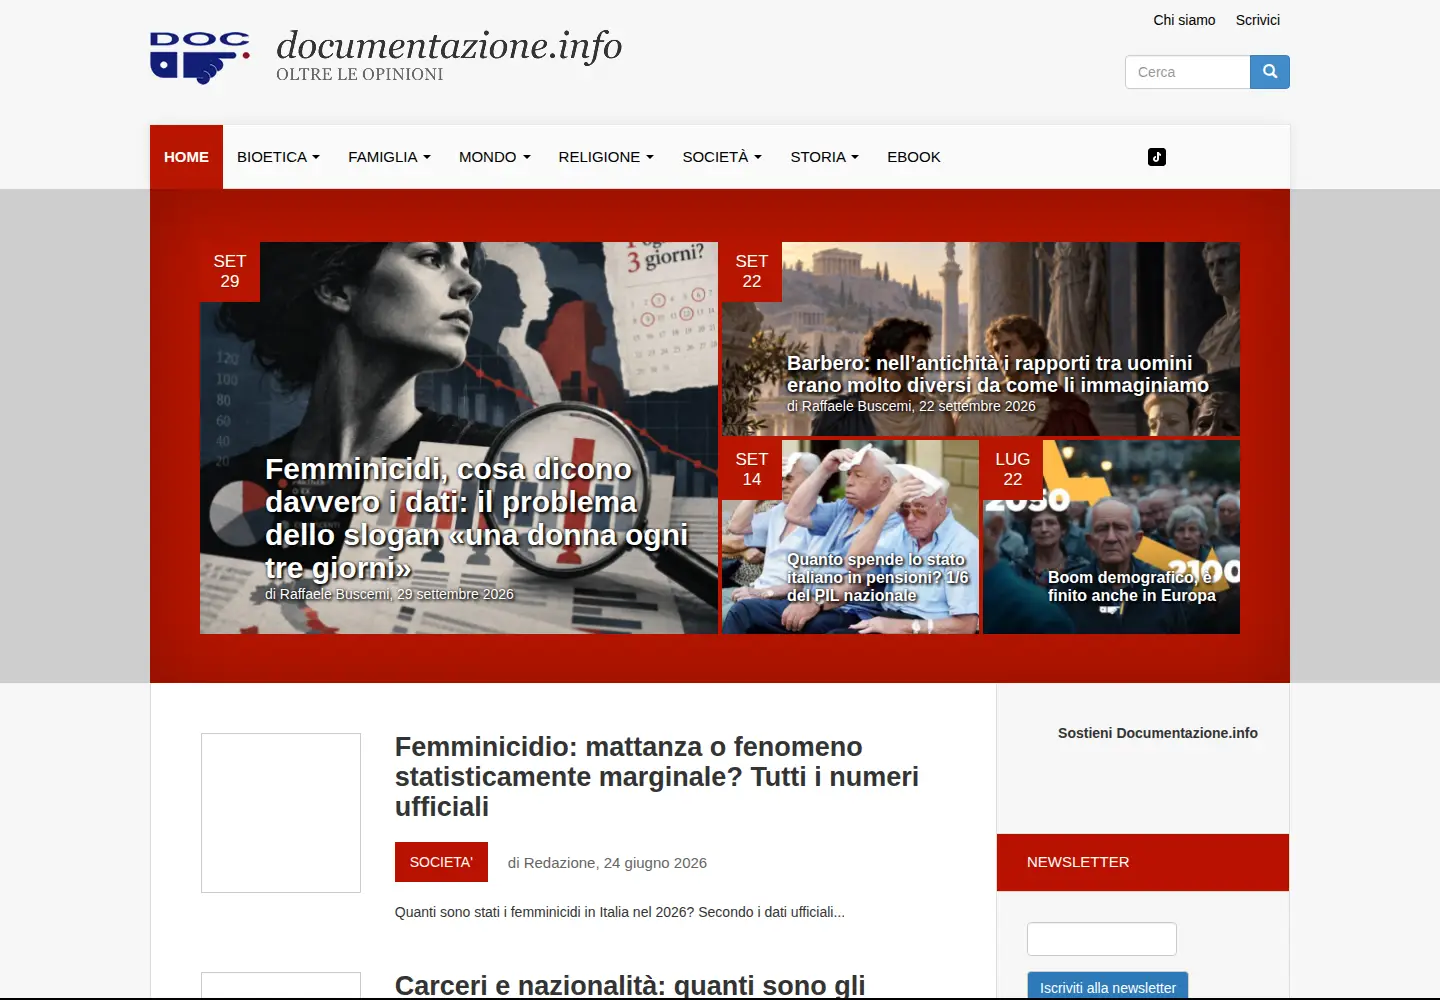
Task: Click 'di Raffaele Buscemi, 22 settembre 2026'
Action: pyautogui.click(x=911, y=406)
